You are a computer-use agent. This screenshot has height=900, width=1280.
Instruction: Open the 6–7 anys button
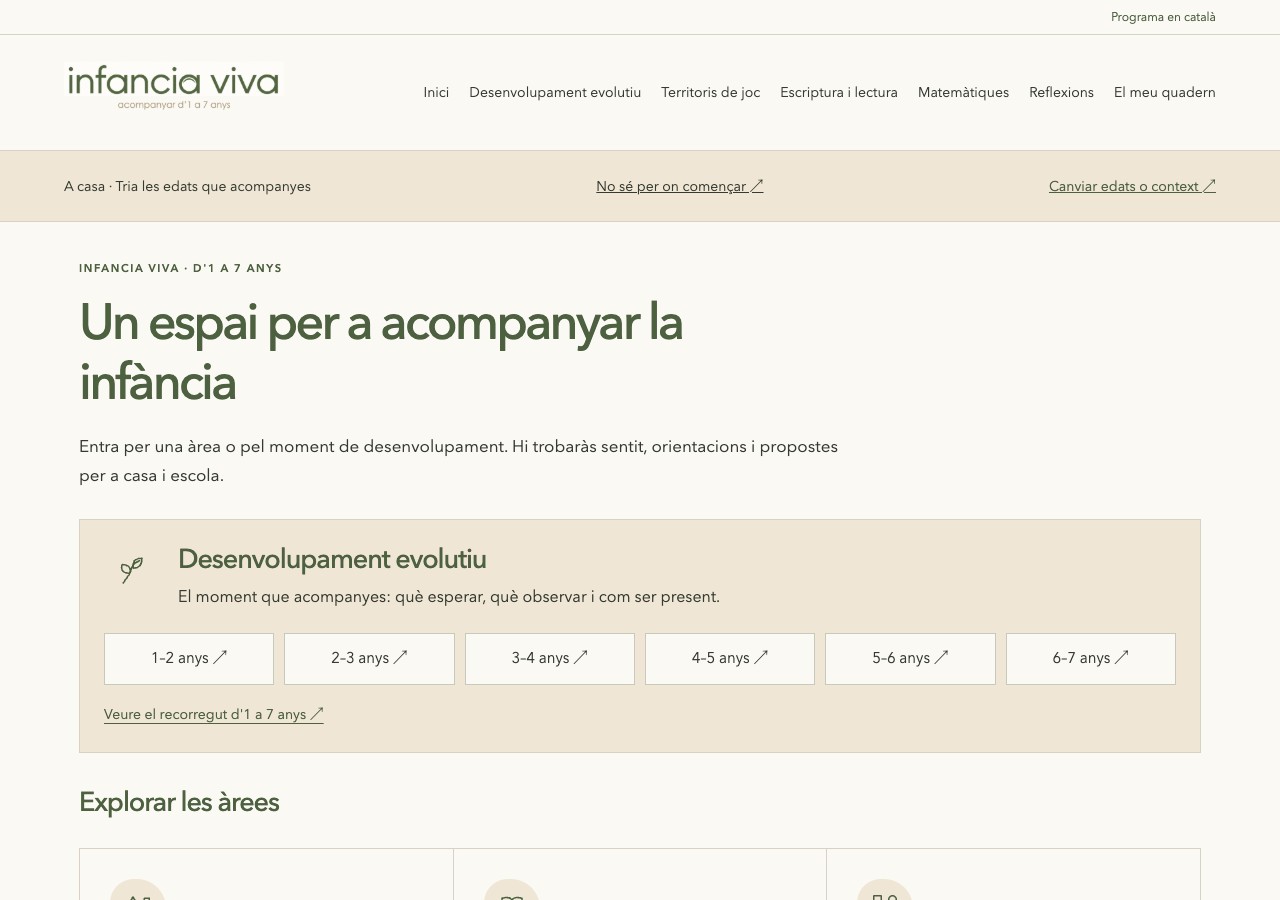click(x=1091, y=659)
